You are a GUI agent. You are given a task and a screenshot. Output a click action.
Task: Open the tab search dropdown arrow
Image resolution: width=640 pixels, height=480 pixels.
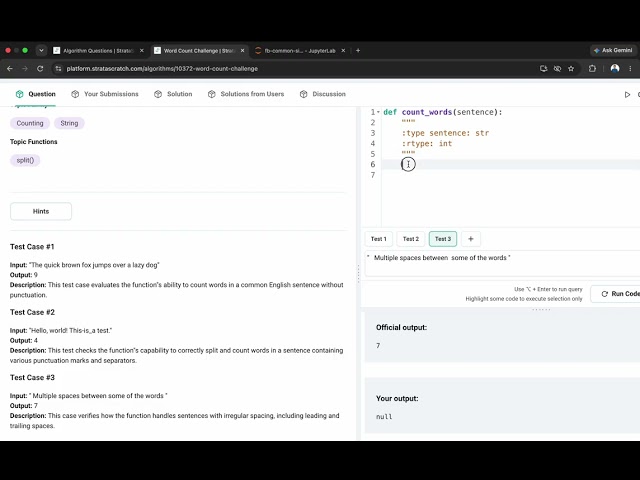[41, 51]
